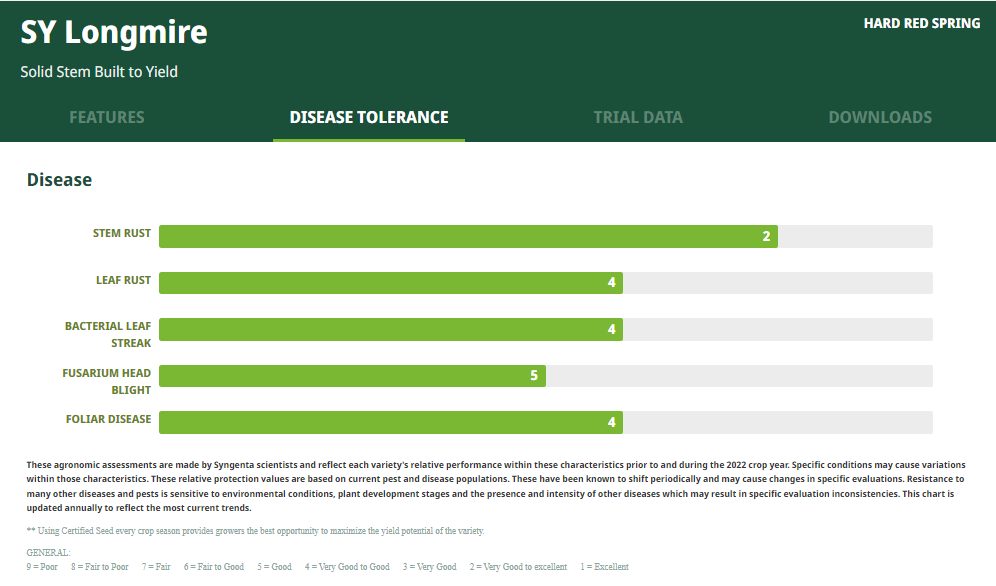996x586 pixels.
Task: Click the FOLIAR DISEASE label
Action: (109, 419)
